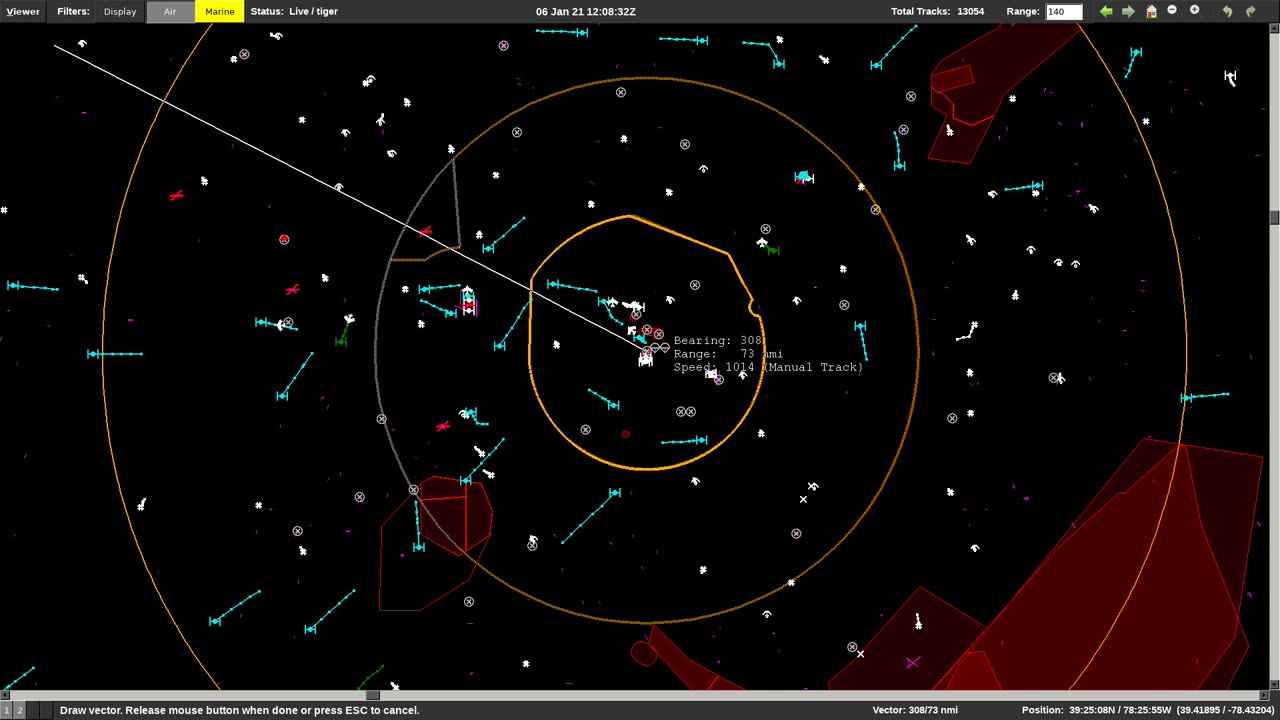Viewport: 1280px width, 720px height.
Task: Click the Range input field
Action: point(1063,11)
